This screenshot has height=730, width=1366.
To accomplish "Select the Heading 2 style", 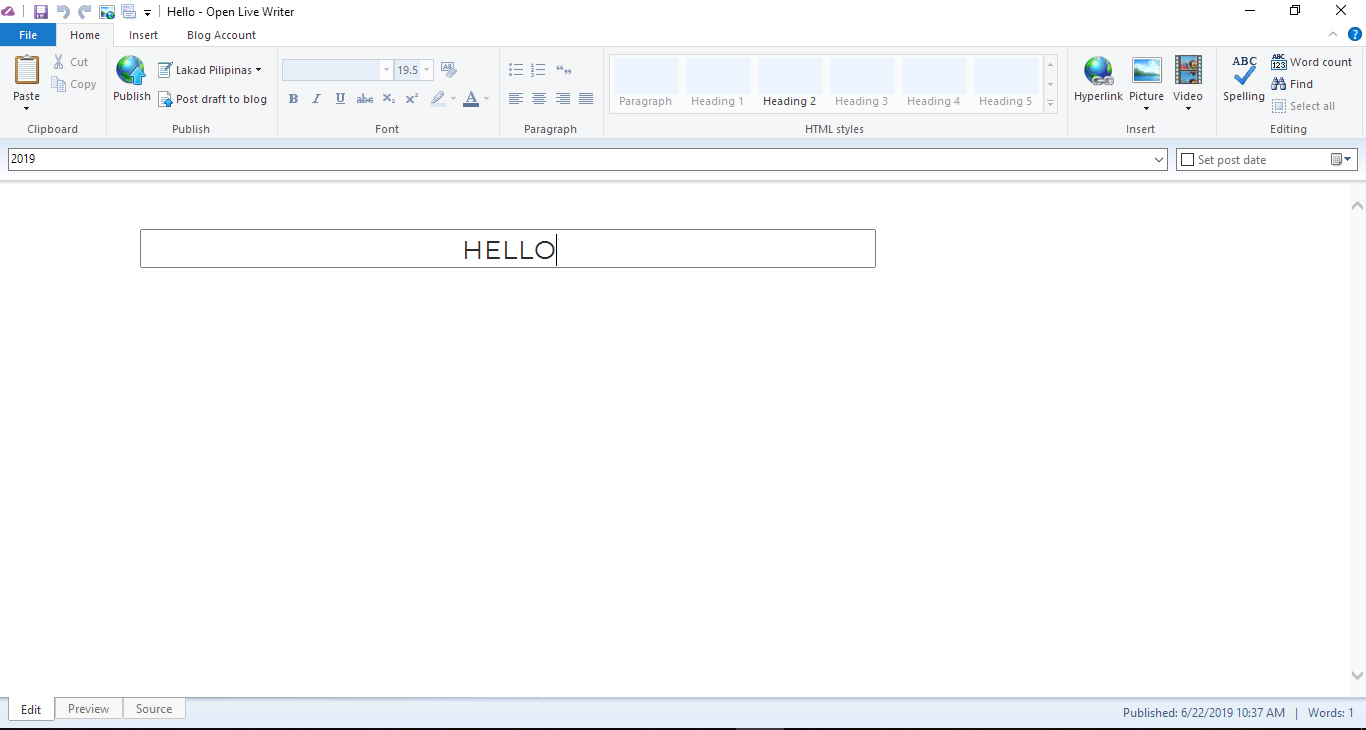I will 790,83.
